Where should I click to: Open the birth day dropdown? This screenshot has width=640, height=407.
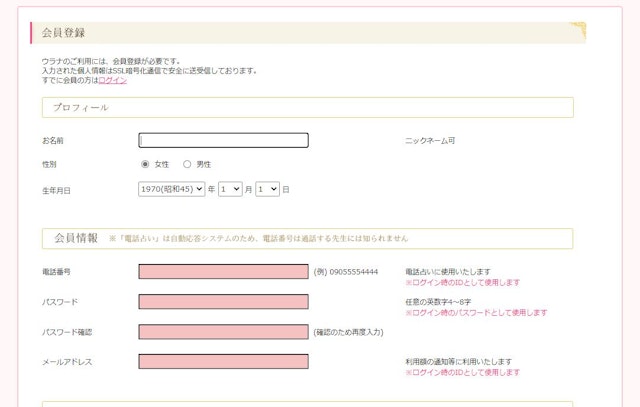[267, 188]
